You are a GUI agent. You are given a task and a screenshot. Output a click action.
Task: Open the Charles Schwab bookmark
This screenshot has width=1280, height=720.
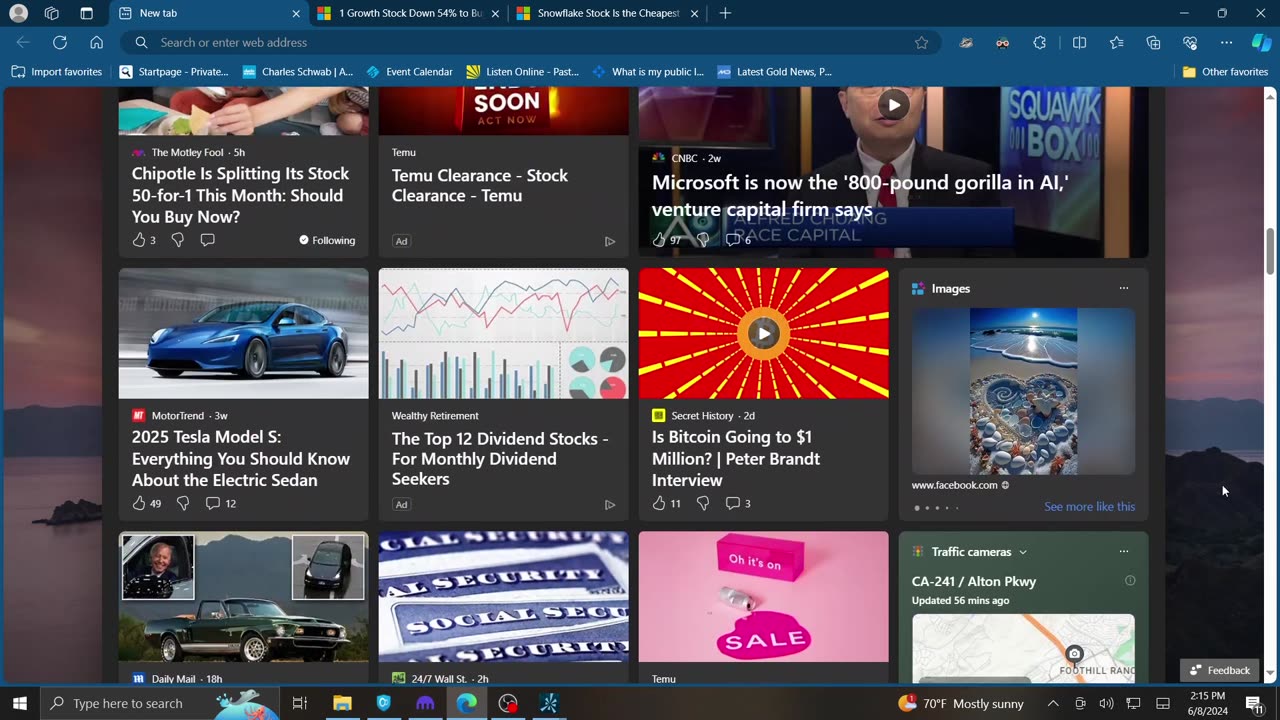click(298, 72)
